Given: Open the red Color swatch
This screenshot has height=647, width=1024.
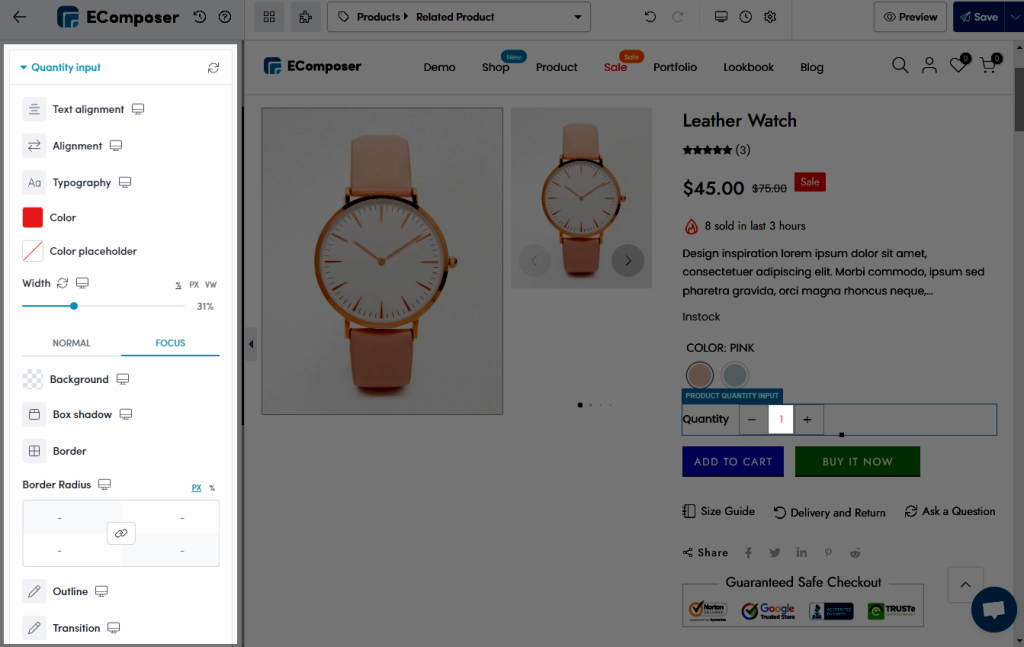Looking at the screenshot, I should (x=33, y=217).
